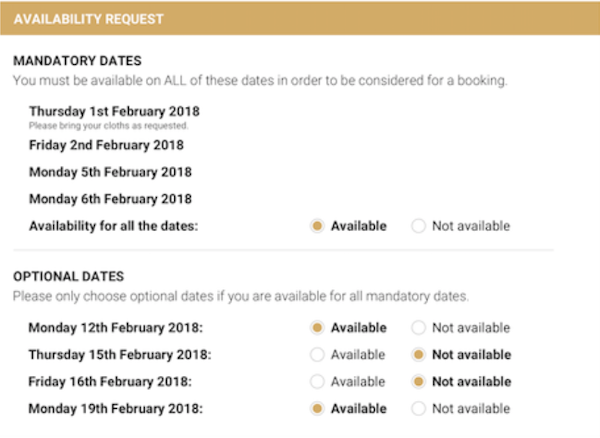This screenshot has width=600, height=438.
Task: Choose Available for Friday 16th February
Action: pyautogui.click(x=318, y=382)
